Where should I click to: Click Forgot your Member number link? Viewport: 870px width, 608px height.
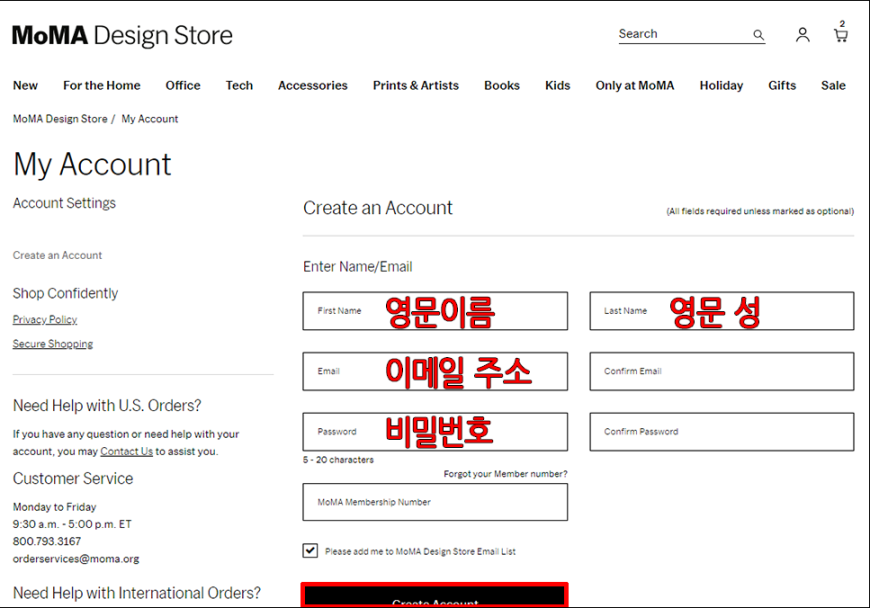coord(505,474)
